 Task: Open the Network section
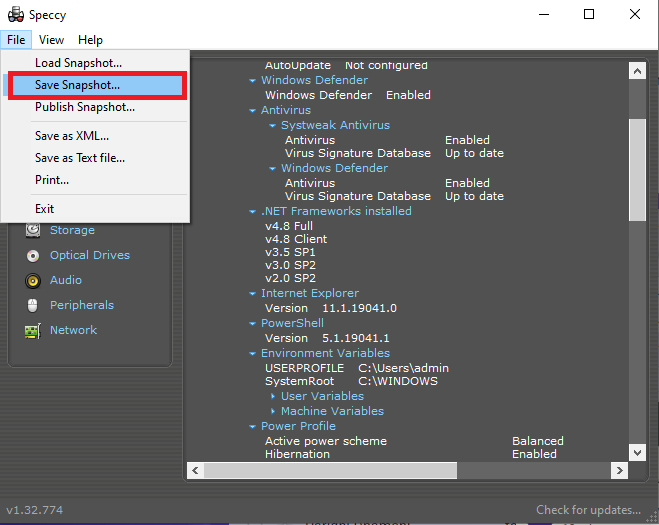[74, 330]
